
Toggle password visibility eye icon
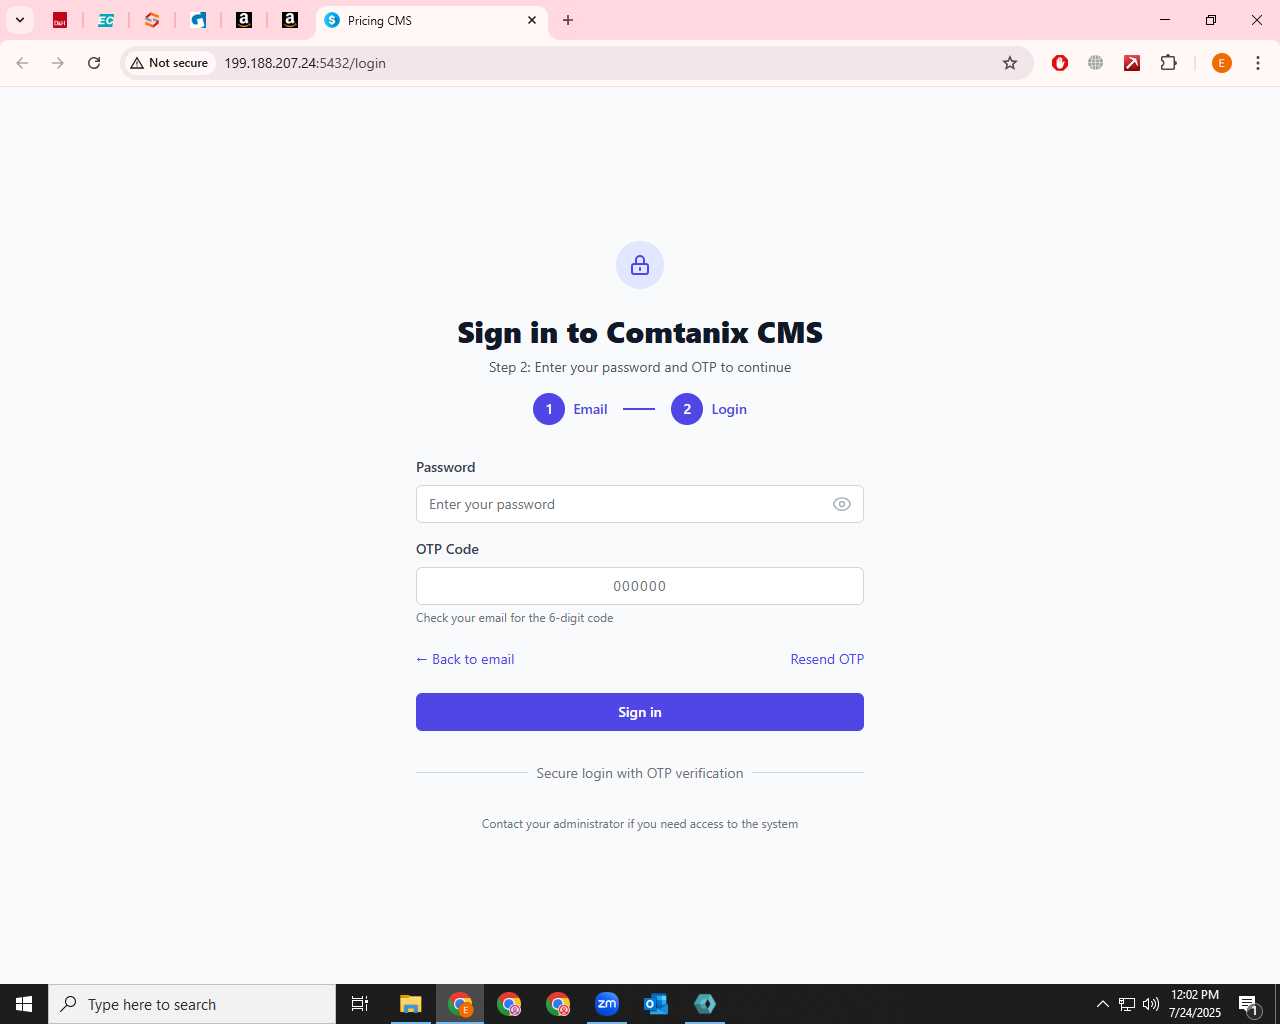(x=842, y=504)
